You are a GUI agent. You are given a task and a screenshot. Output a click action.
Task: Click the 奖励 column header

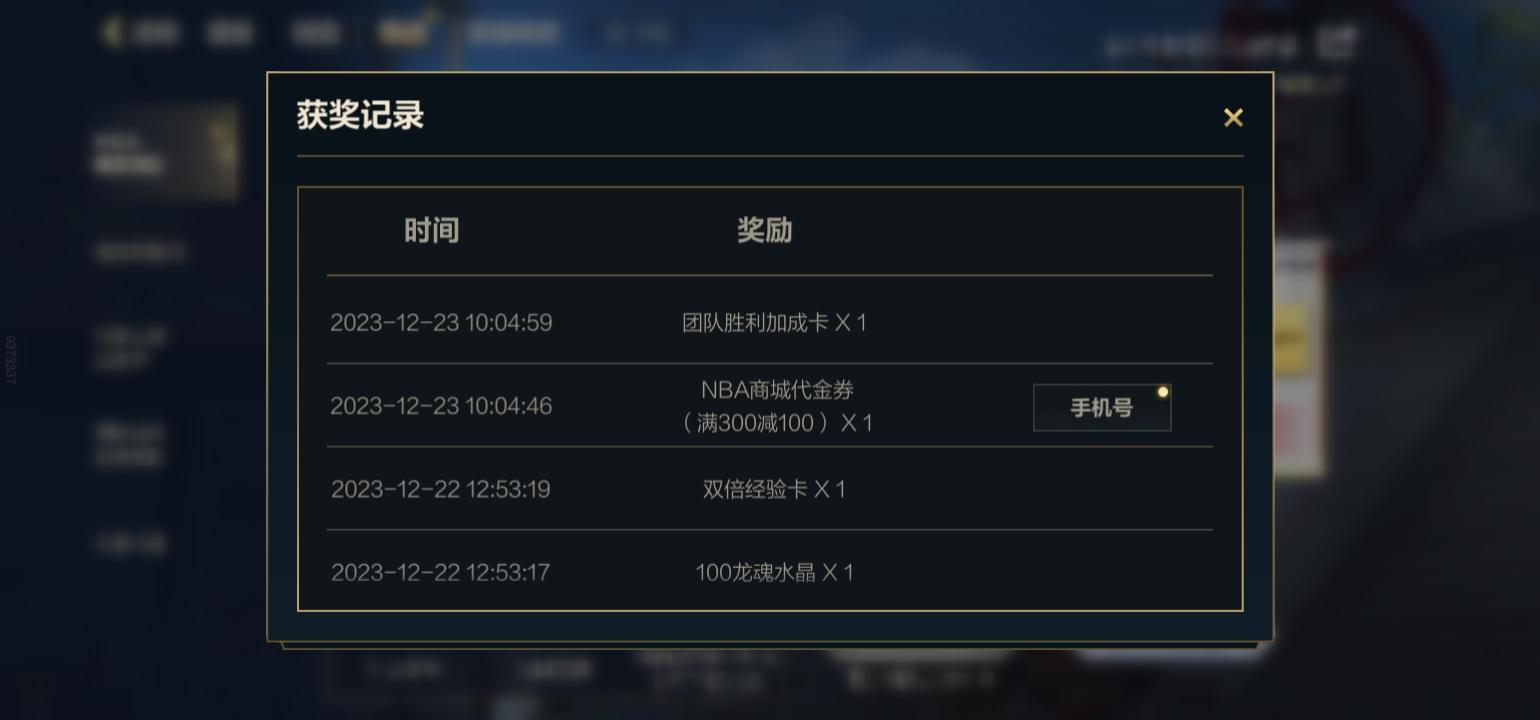click(764, 231)
